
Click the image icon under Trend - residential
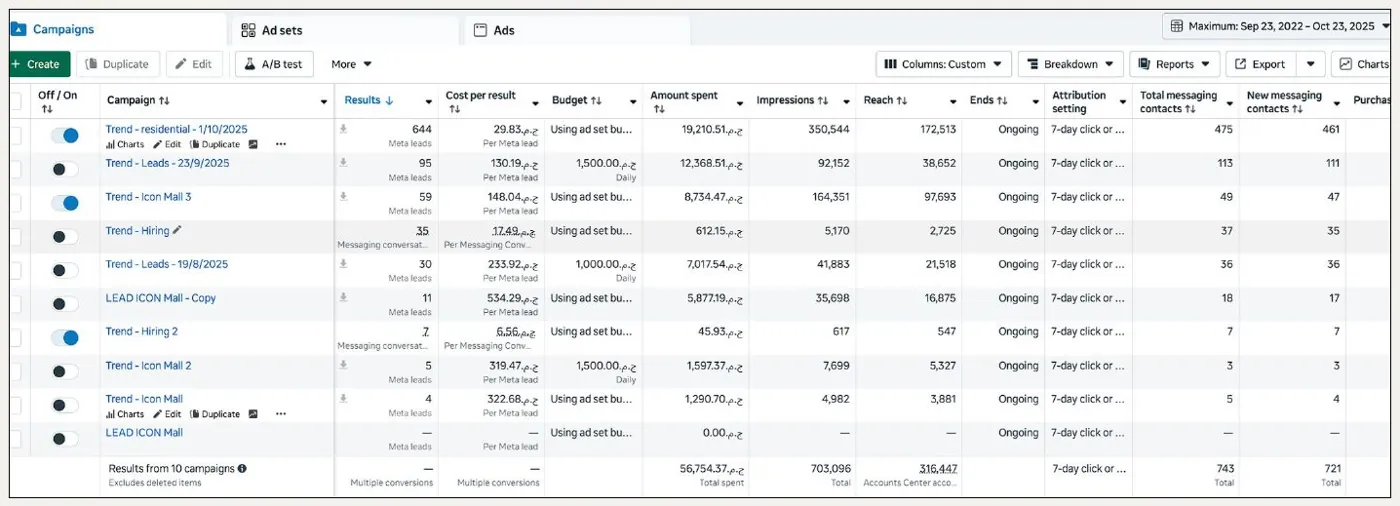coord(253,144)
